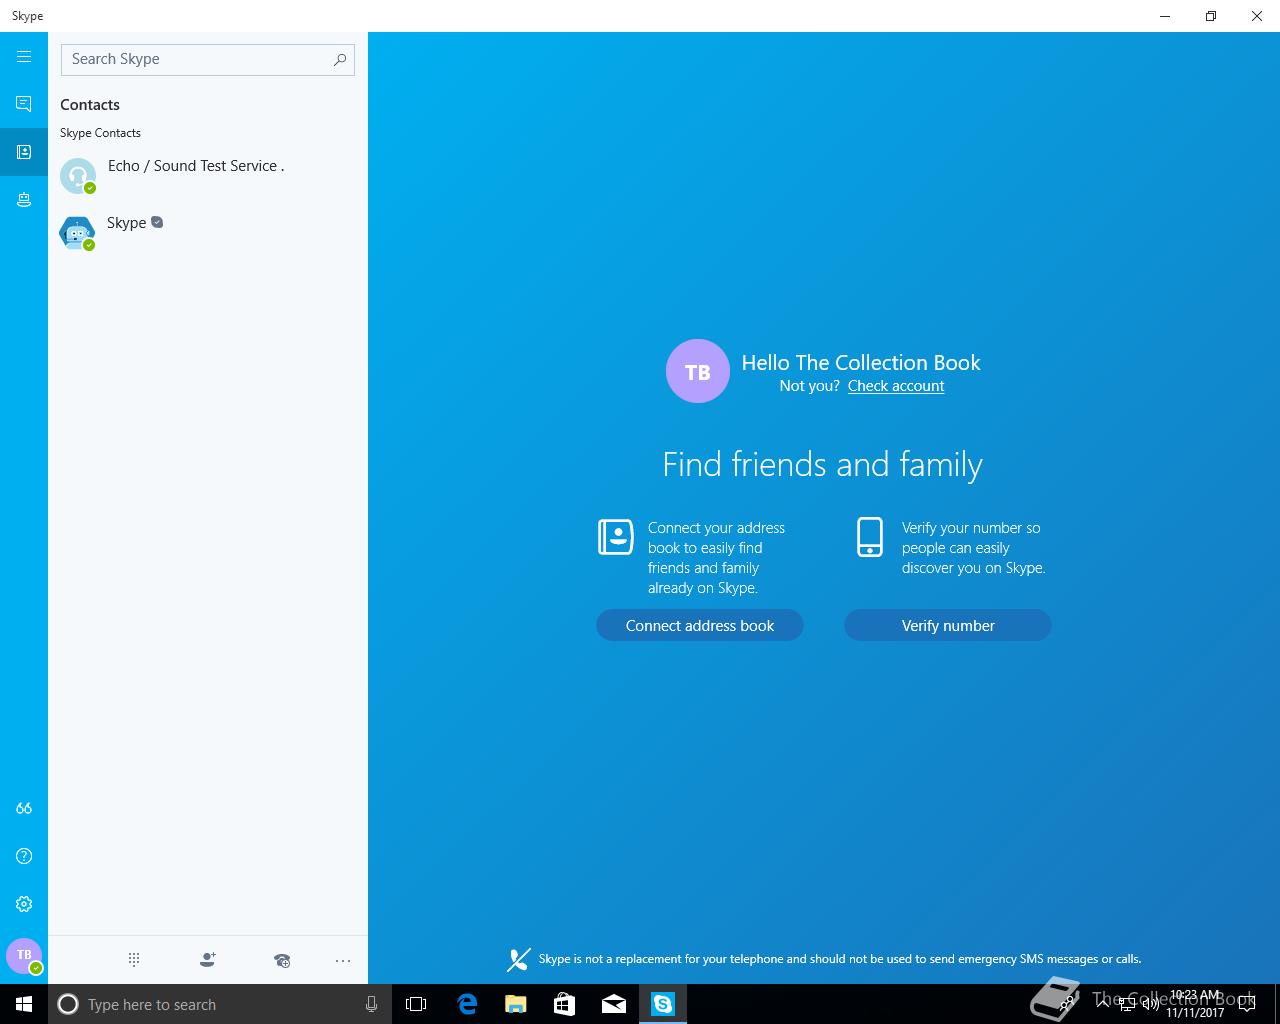The width and height of the screenshot is (1280, 1024).
Task: Open the TB profile avatar in sidebar
Action: click(x=24, y=956)
